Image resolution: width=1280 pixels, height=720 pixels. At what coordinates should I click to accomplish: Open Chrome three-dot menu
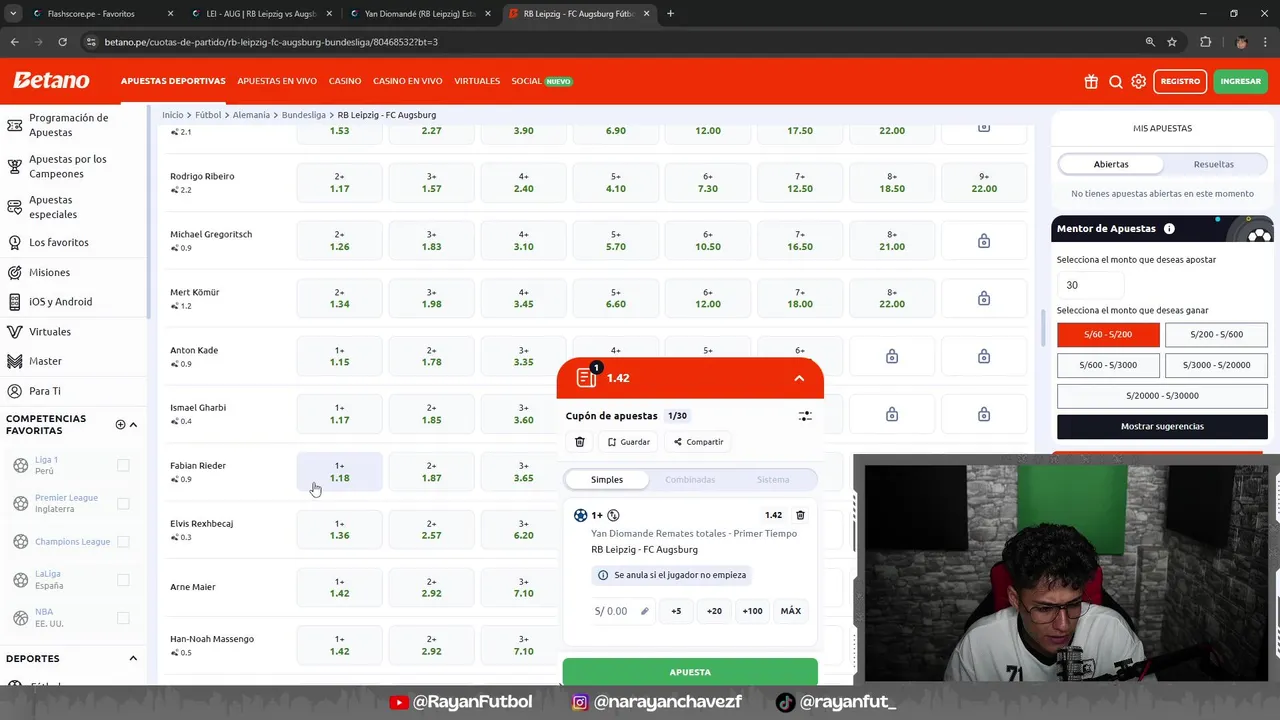(x=1266, y=42)
